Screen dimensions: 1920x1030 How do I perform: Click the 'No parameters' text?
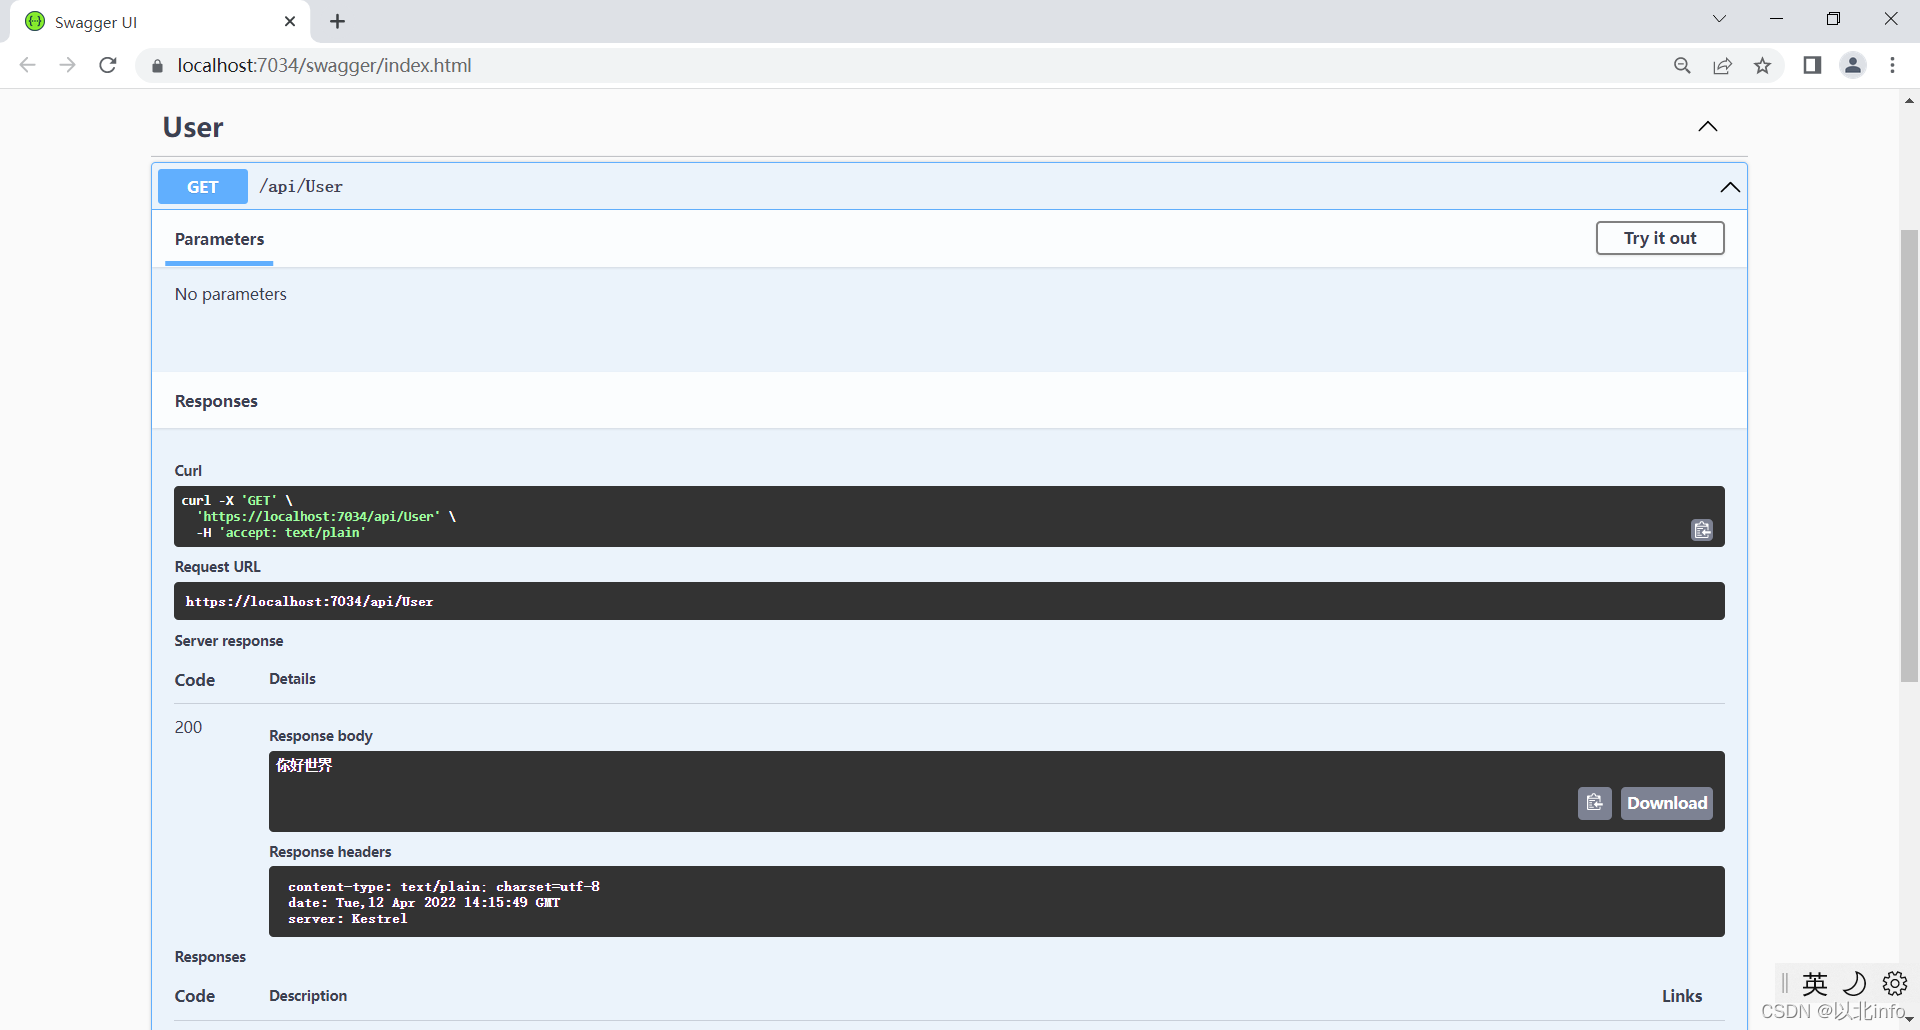(x=231, y=294)
